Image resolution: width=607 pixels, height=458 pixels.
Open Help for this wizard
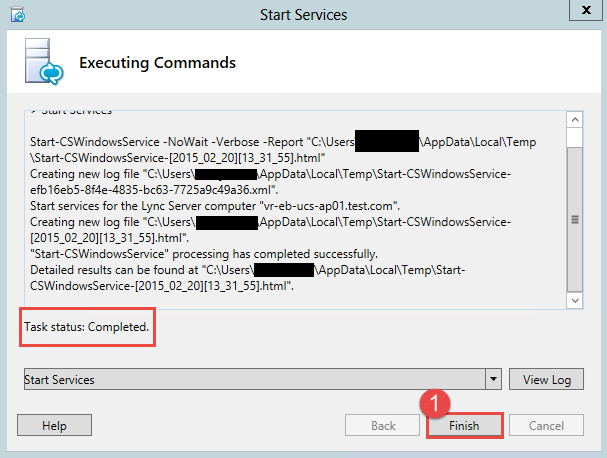[x=54, y=425]
